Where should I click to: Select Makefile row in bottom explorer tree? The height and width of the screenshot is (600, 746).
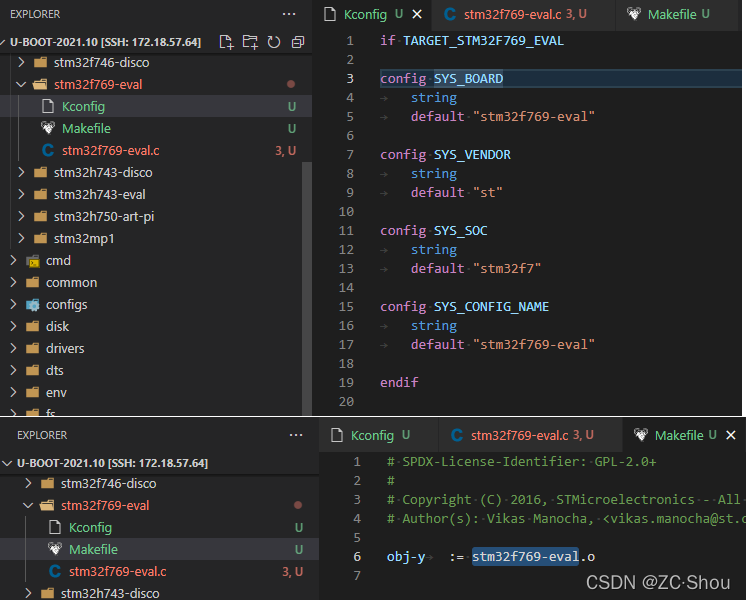pos(159,549)
